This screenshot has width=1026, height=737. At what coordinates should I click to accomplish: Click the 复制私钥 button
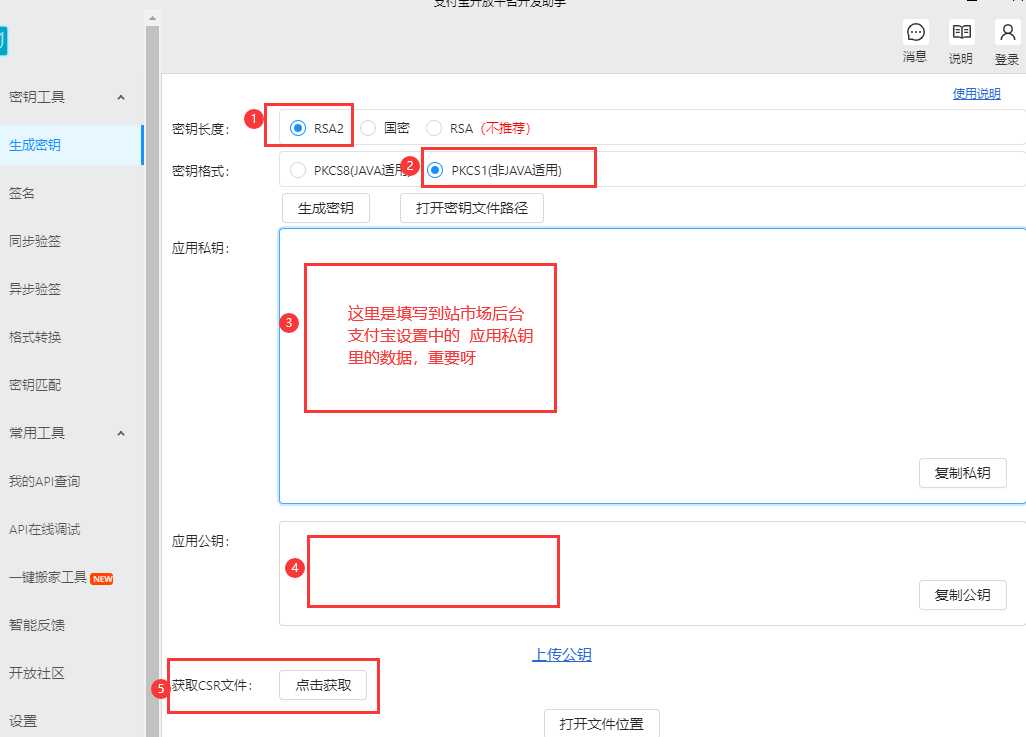pyautogui.click(x=963, y=473)
